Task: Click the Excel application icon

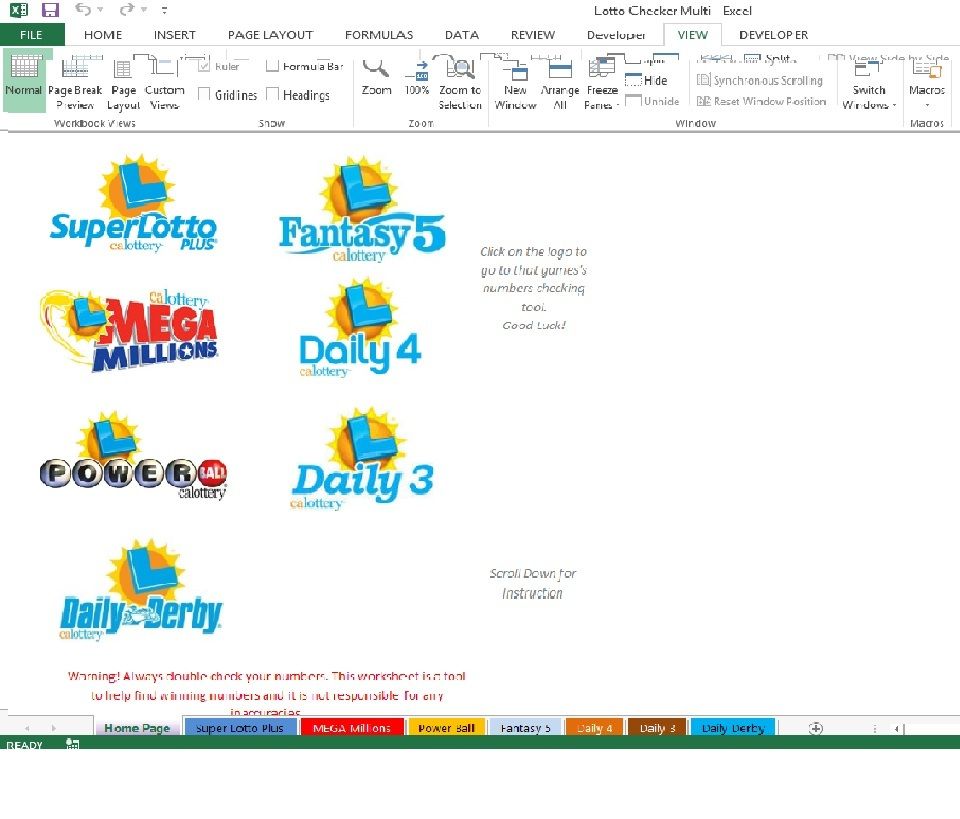Action: coord(18,10)
